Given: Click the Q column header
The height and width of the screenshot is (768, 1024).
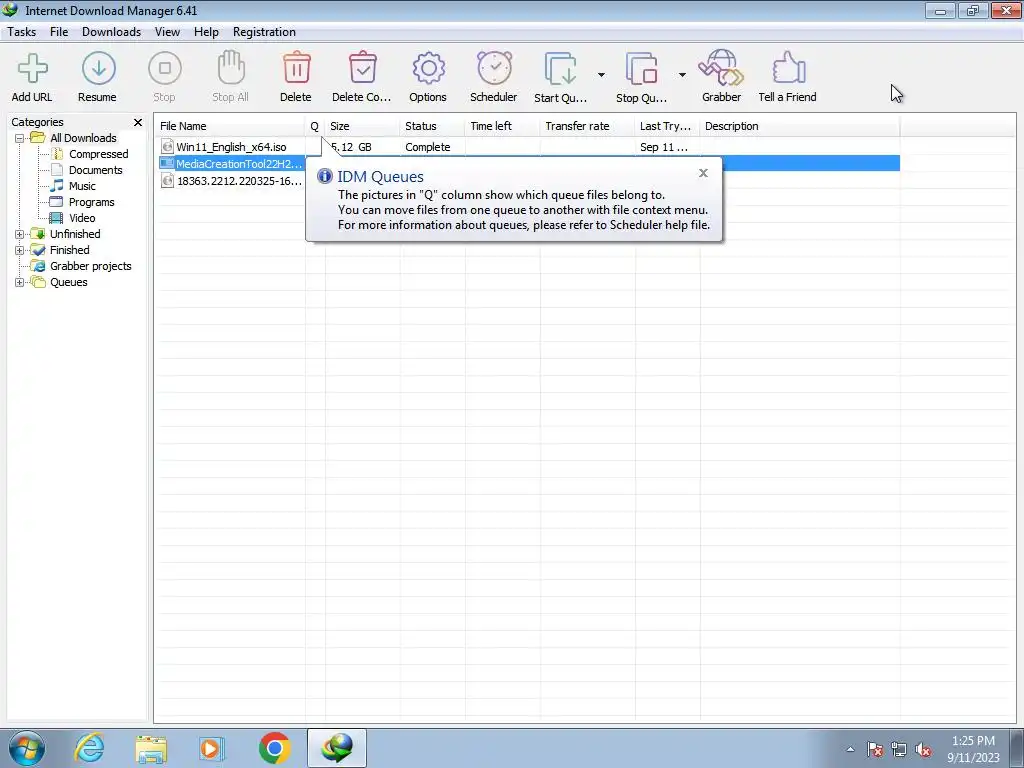Looking at the screenshot, I should (x=315, y=126).
